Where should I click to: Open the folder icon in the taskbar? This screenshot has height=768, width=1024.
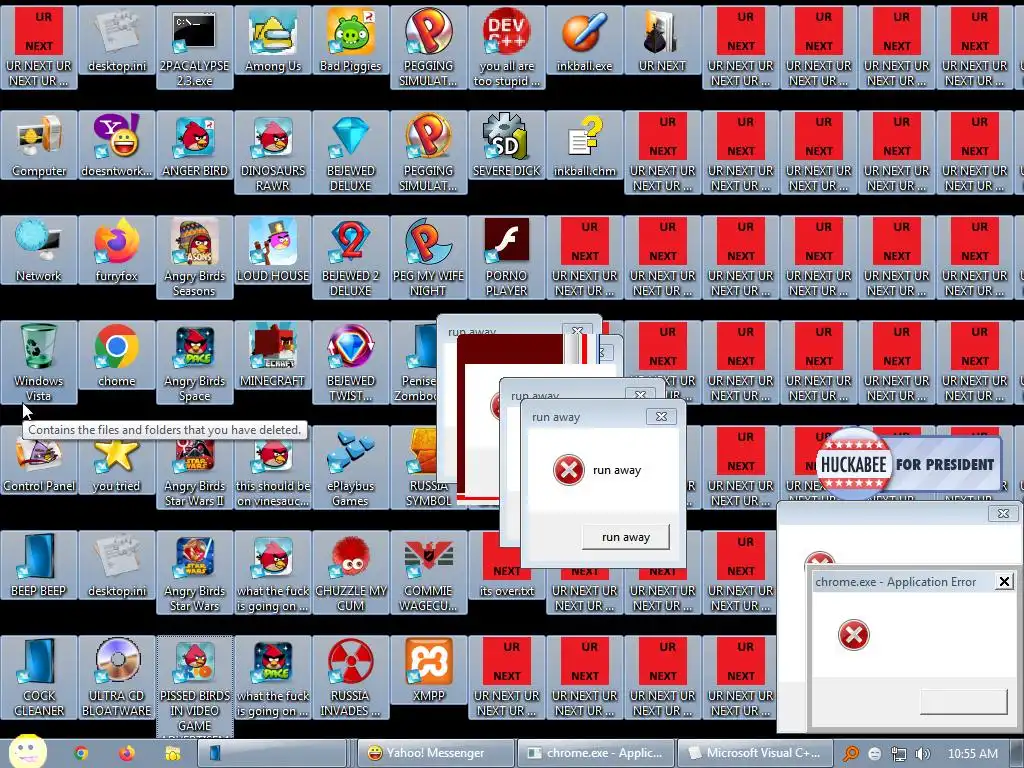click(172, 754)
